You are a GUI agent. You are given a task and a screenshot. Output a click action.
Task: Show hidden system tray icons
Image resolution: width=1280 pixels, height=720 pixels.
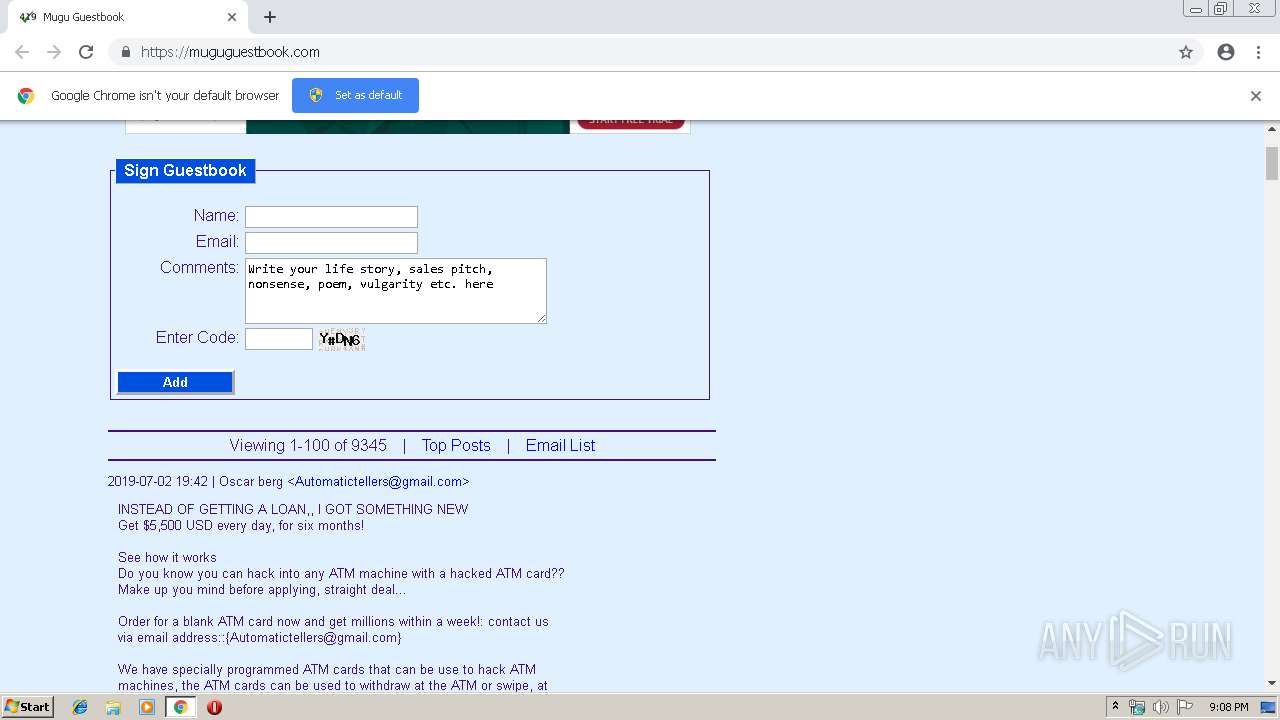click(1115, 707)
